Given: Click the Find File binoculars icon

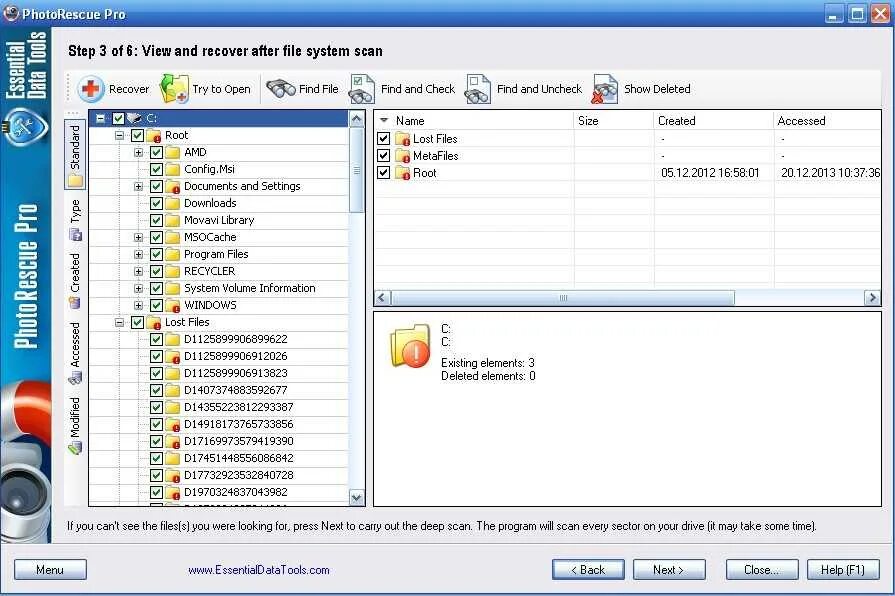Looking at the screenshot, I should (280, 89).
